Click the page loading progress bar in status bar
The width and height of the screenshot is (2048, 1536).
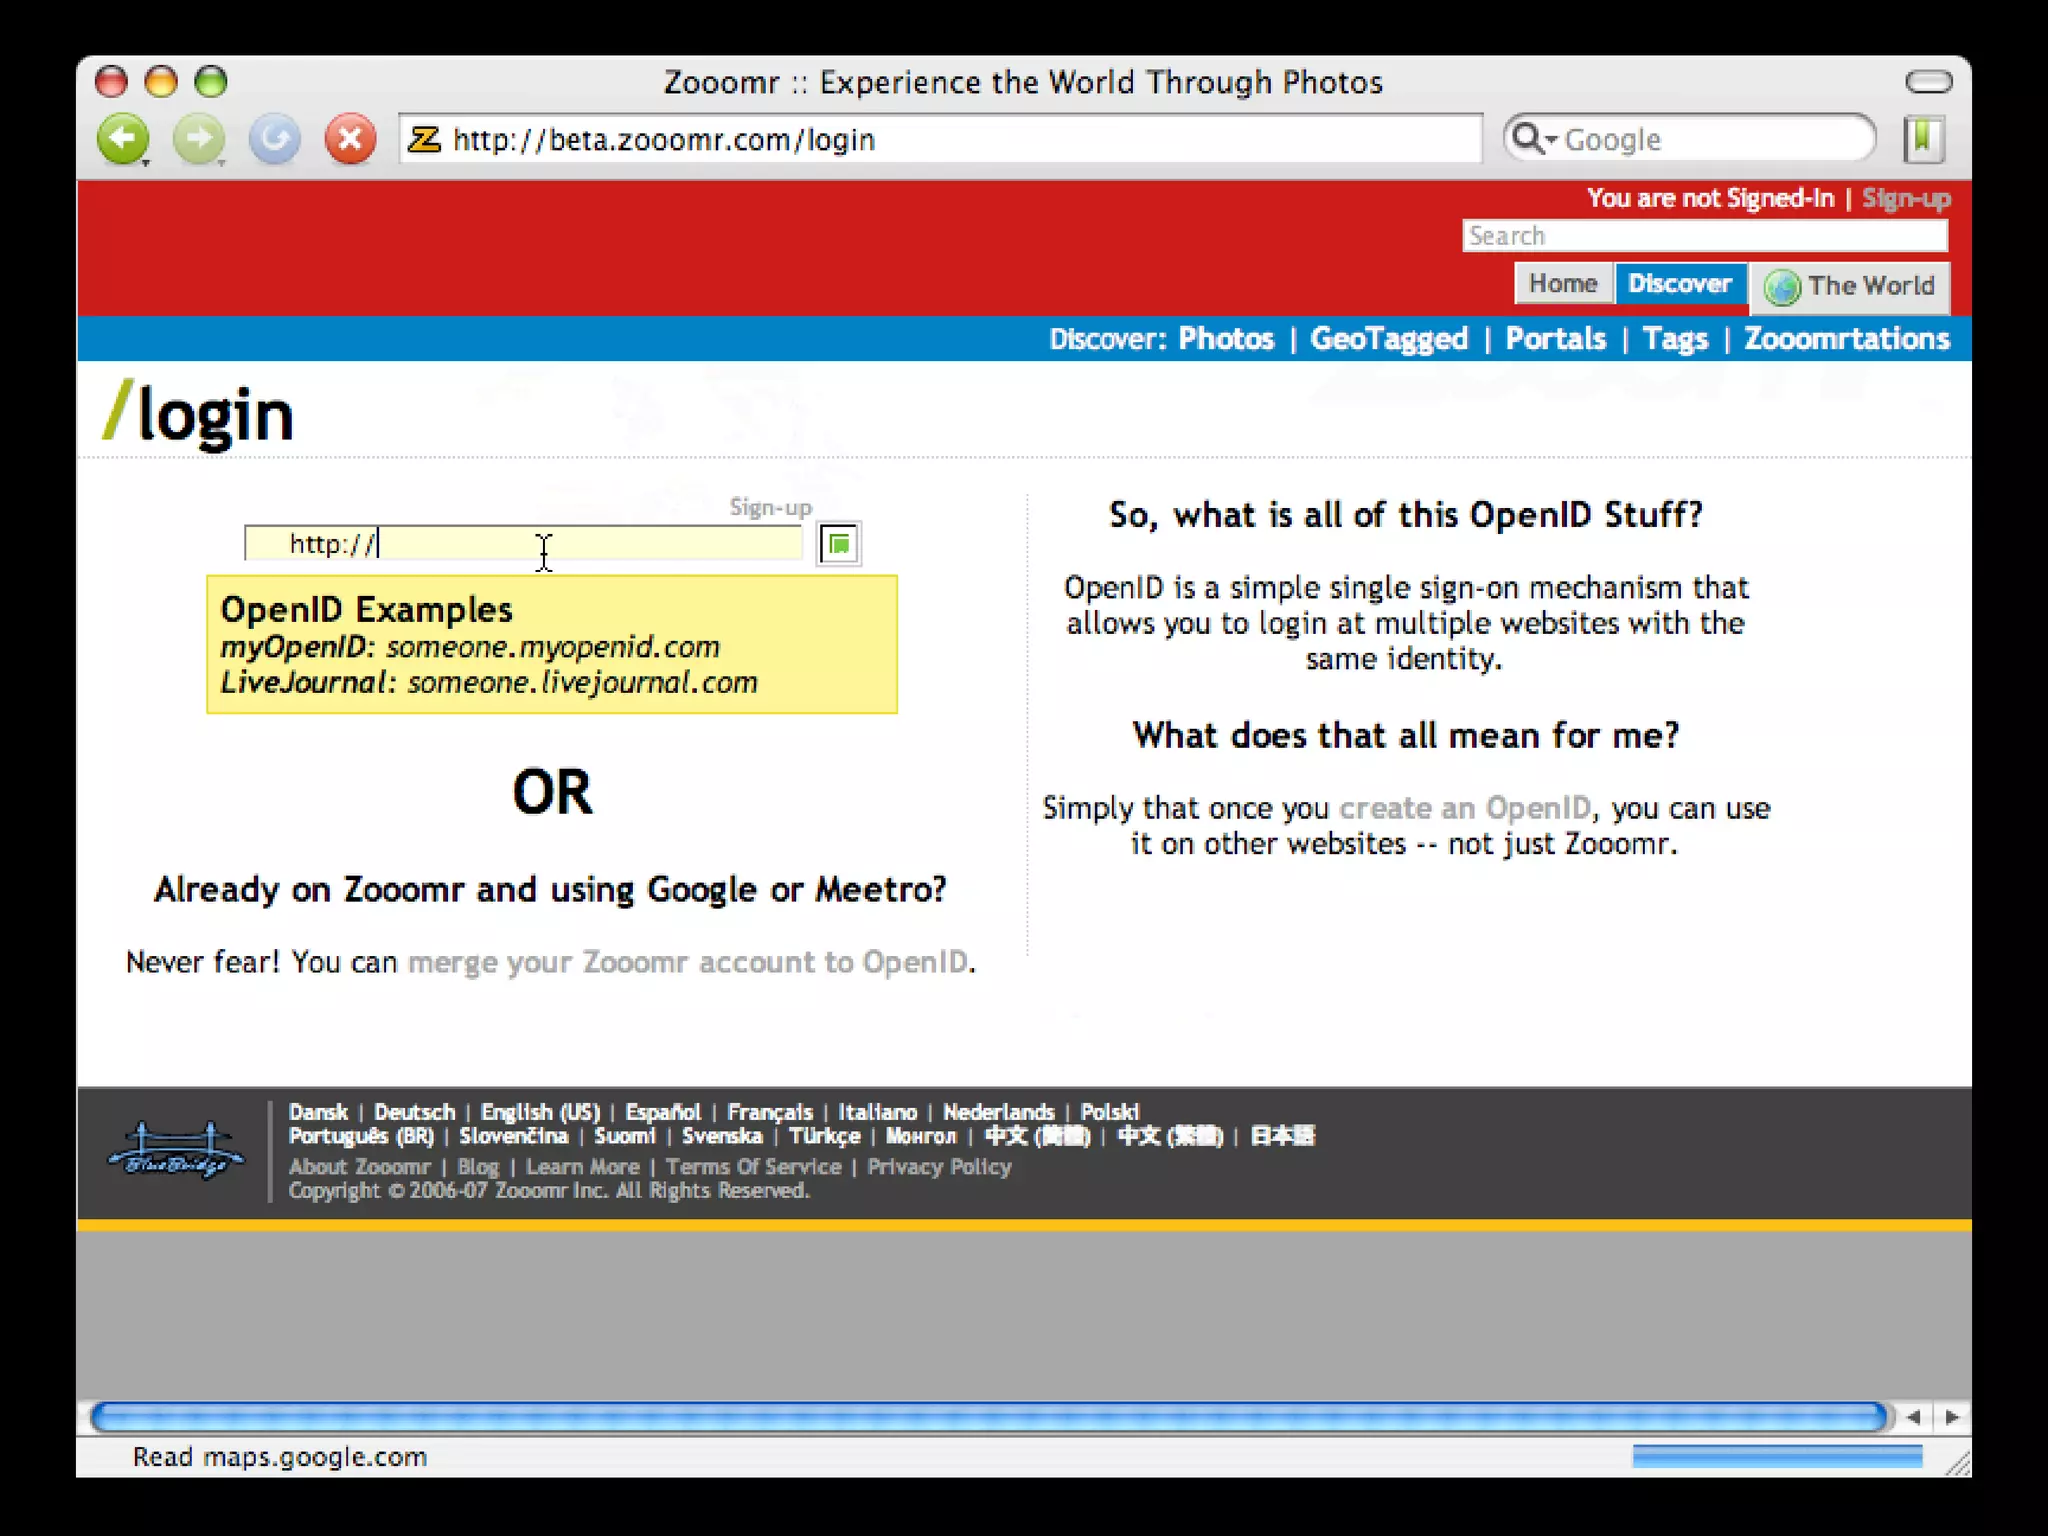[1777, 1456]
